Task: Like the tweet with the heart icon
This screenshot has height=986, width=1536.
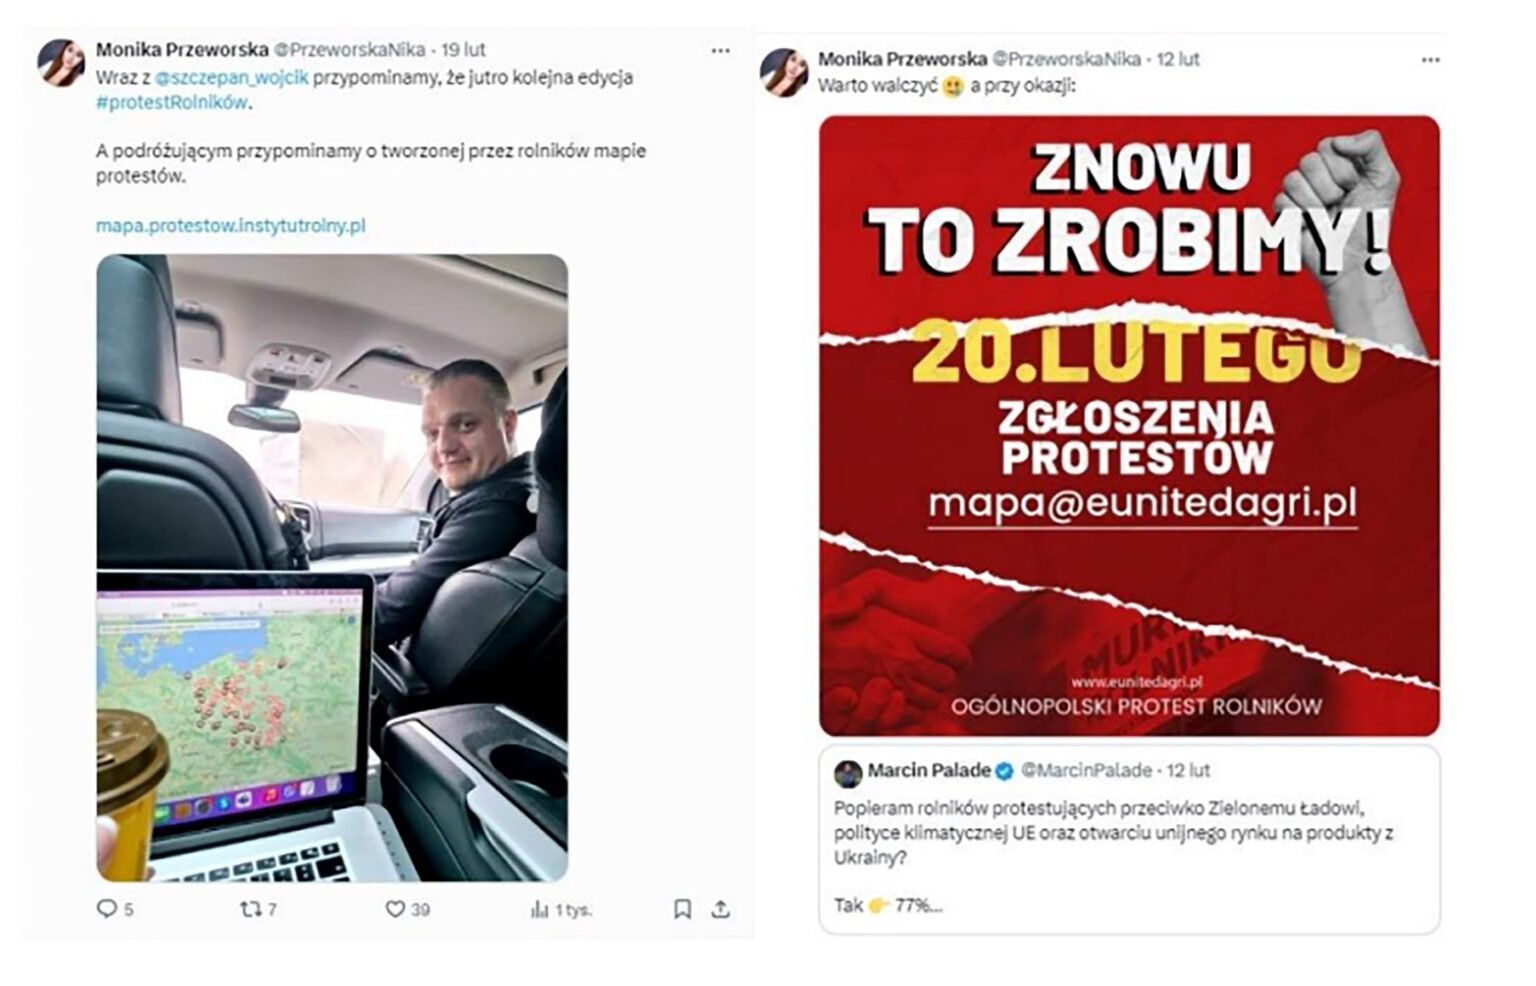Action: pyautogui.click(x=396, y=909)
